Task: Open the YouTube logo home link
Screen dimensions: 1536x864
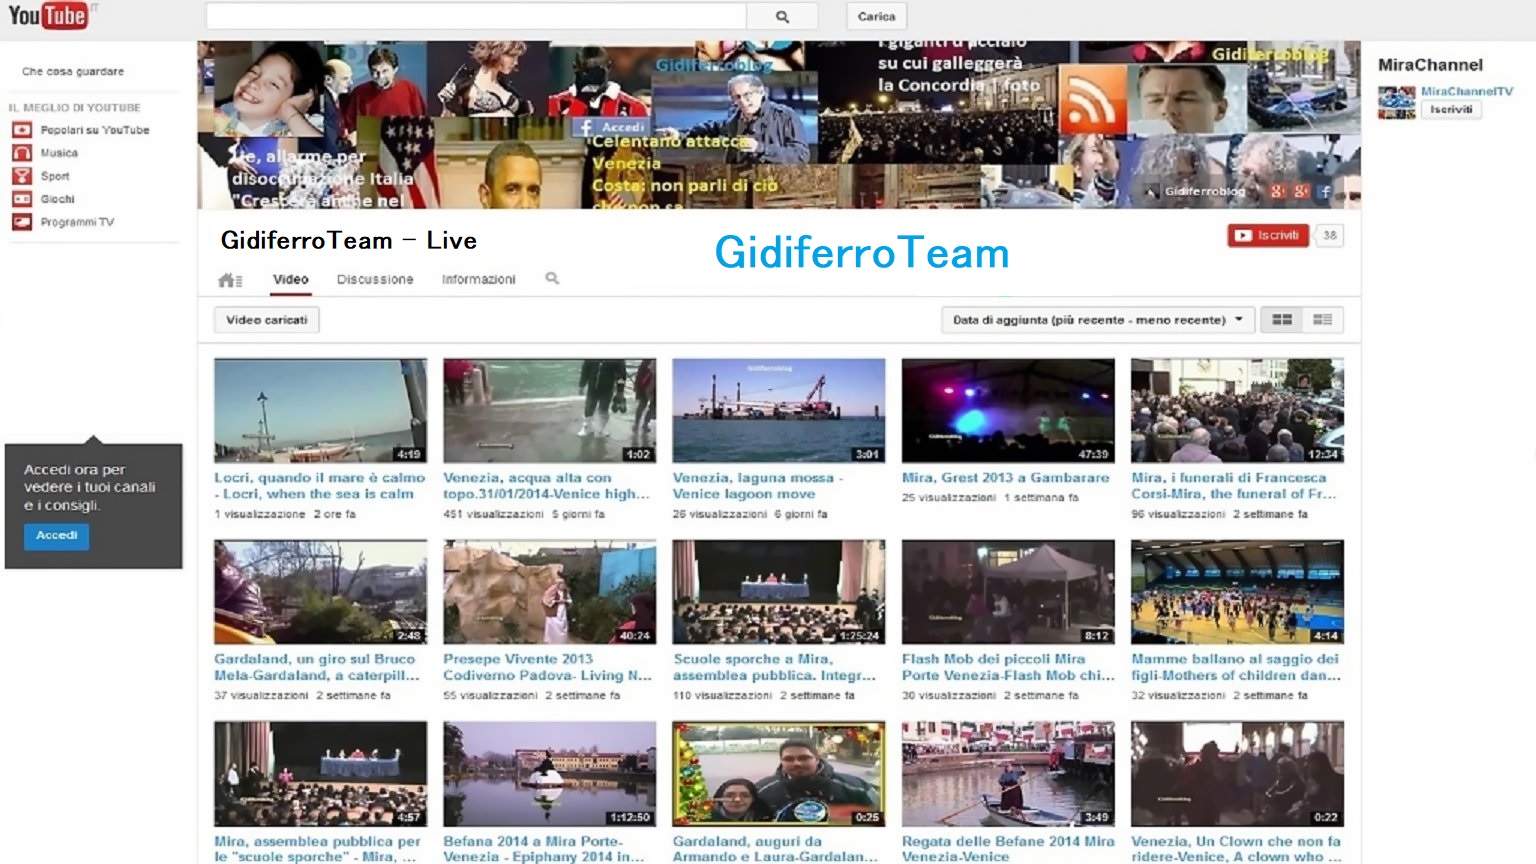Action: (48, 16)
